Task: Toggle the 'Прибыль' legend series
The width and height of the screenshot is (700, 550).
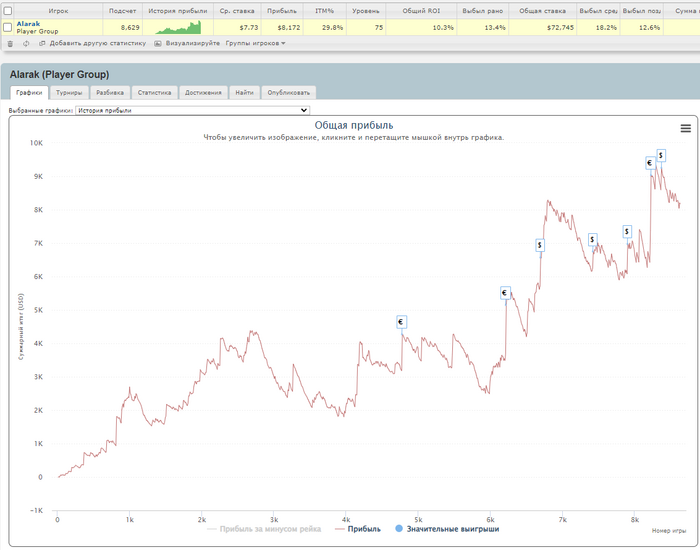Action: coord(358,529)
